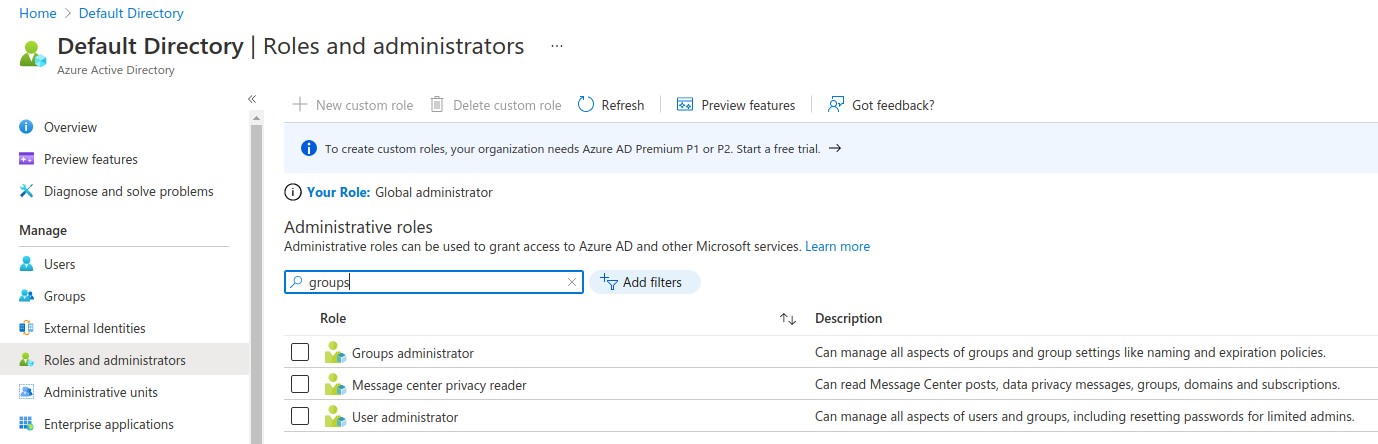Go to the Home breadcrumb link

pyautogui.click(x=38, y=13)
